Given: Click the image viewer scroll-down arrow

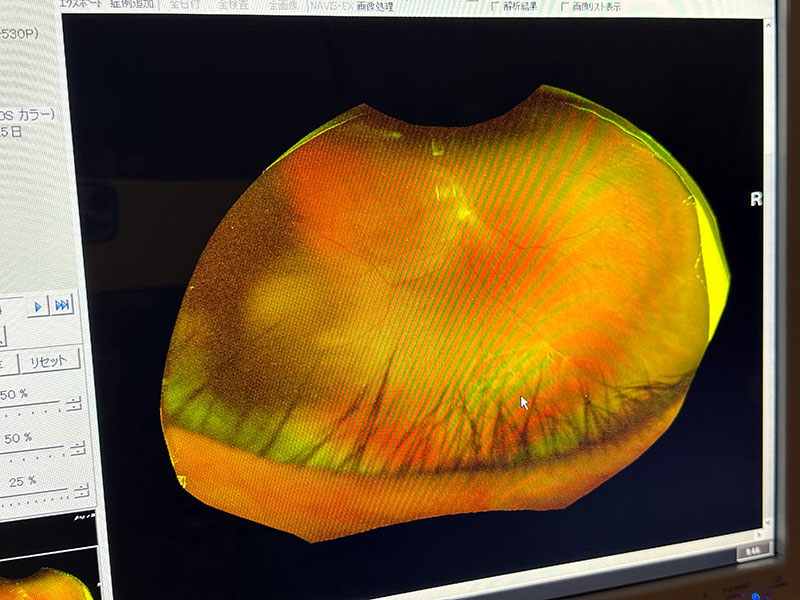Looking at the screenshot, I should [769, 522].
